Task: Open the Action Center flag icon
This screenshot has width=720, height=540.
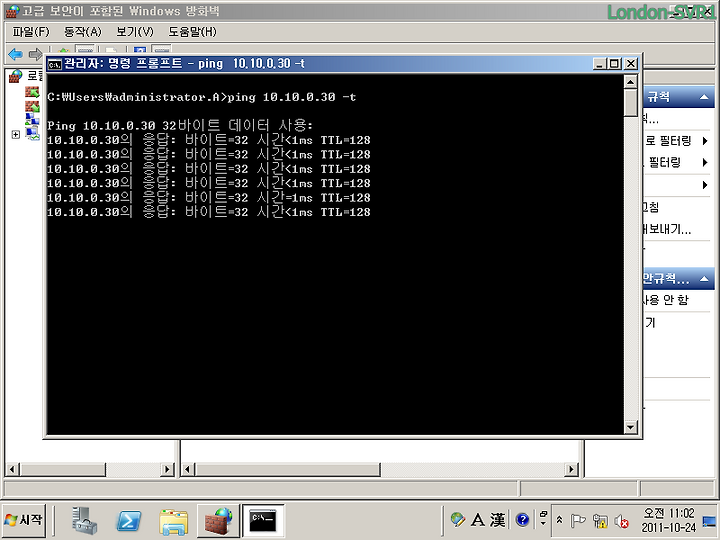Action: click(x=577, y=521)
